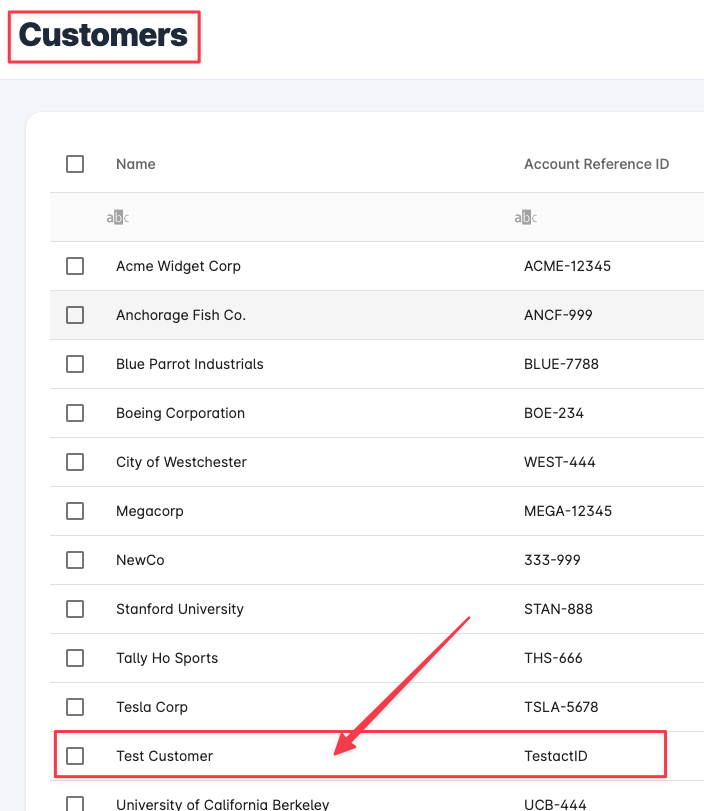704x811 pixels.
Task: Select the Tesla Corp checkbox
Action: click(75, 707)
